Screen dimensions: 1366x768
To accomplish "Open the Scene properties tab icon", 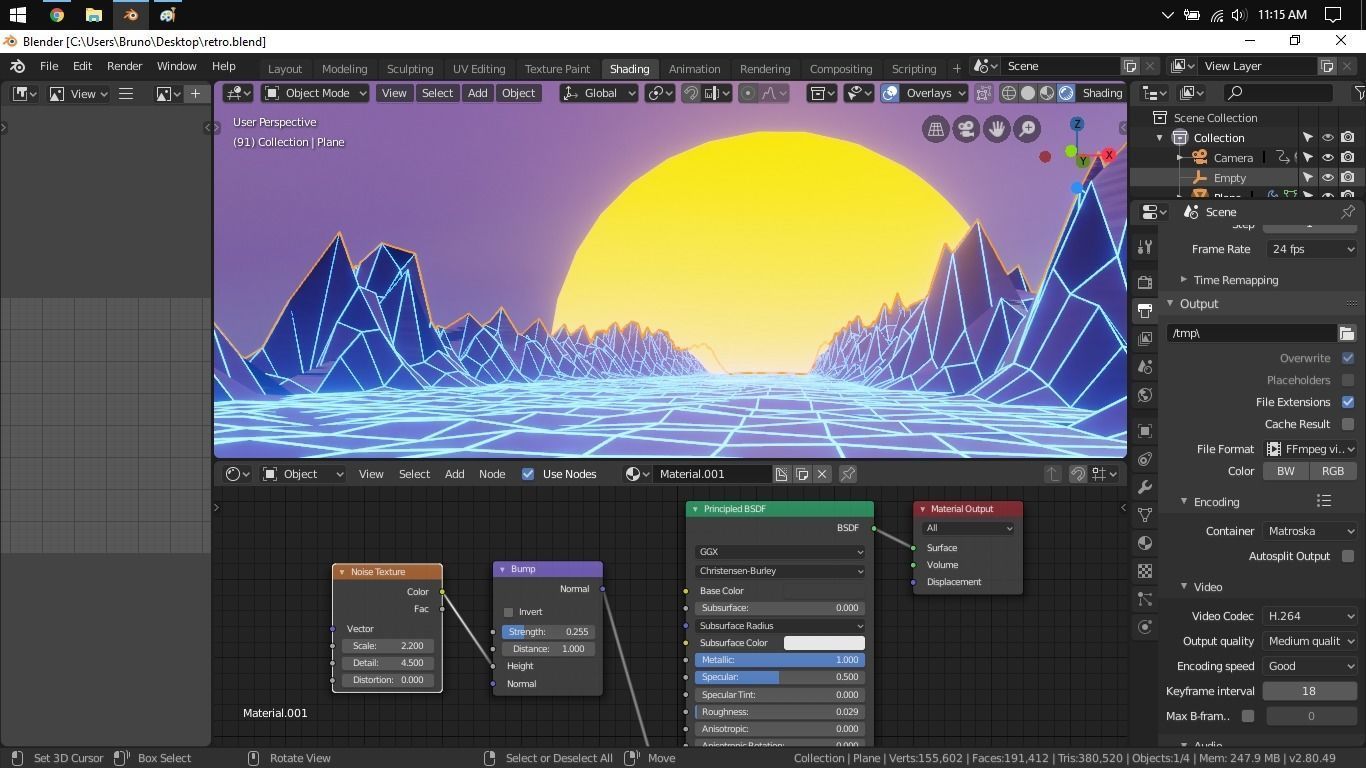I will [1145, 366].
